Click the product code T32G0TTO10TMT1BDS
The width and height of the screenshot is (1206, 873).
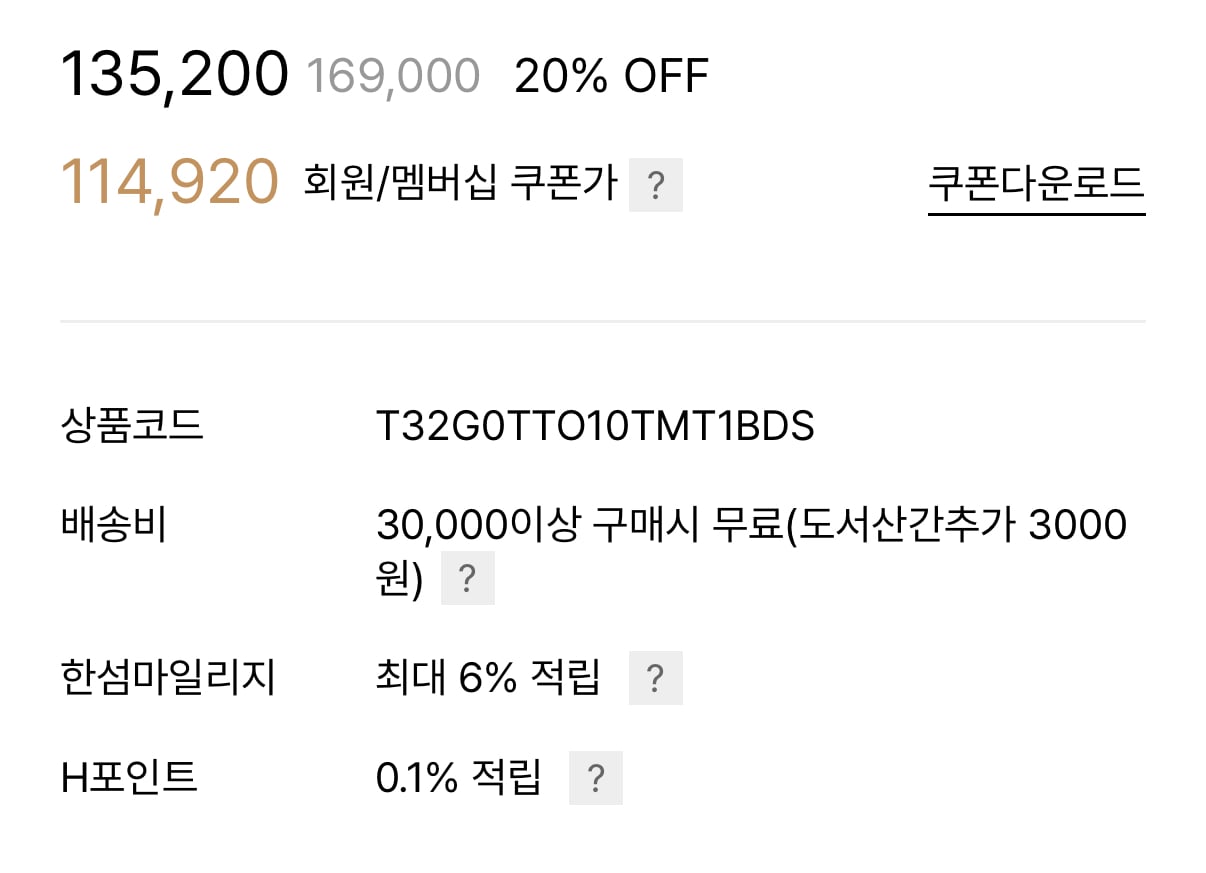(x=595, y=427)
